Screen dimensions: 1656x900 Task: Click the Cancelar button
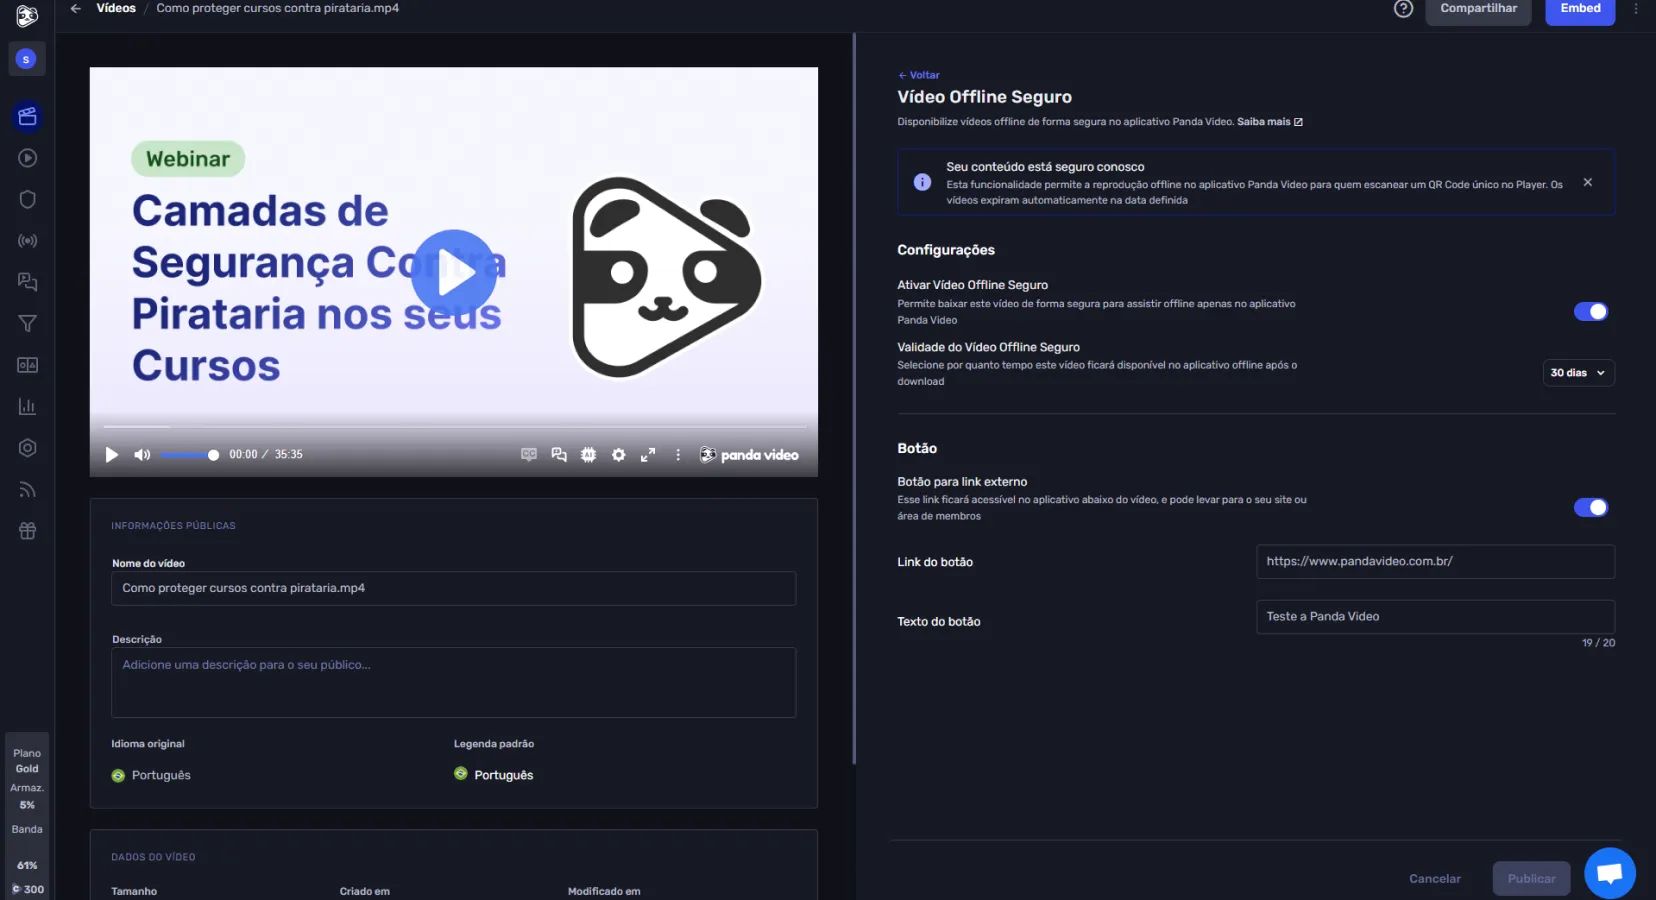(1434, 879)
